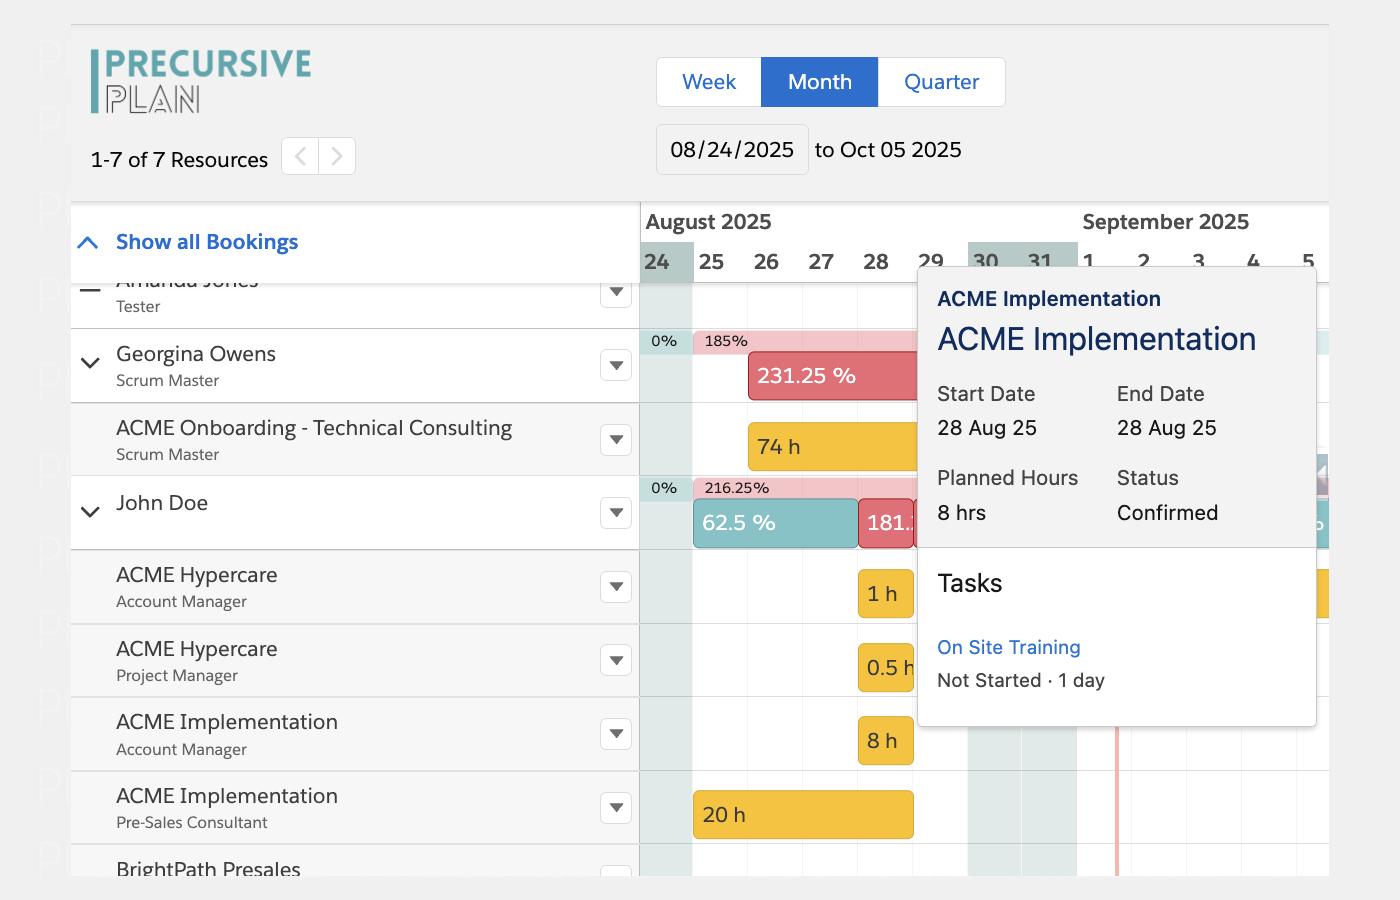Open dropdown for ACME Onboarding Technical Consulting

[616, 440]
